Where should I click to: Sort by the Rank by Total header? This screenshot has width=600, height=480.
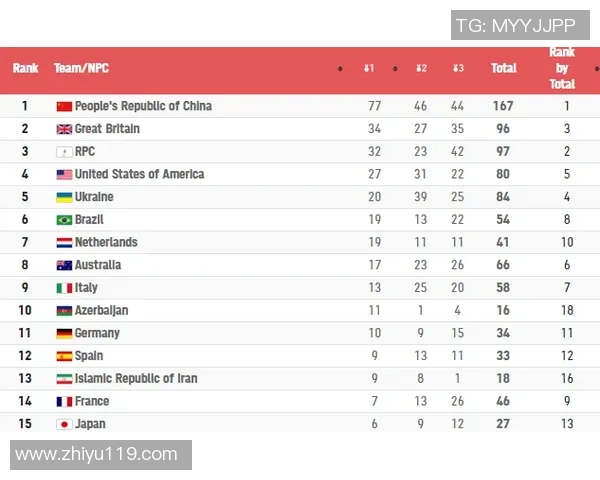[562, 68]
